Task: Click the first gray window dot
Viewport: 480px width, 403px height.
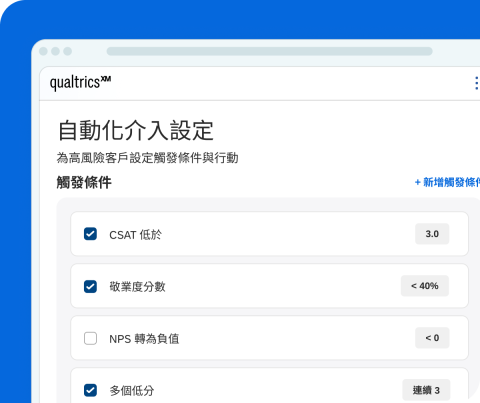Action: (x=43, y=51)
